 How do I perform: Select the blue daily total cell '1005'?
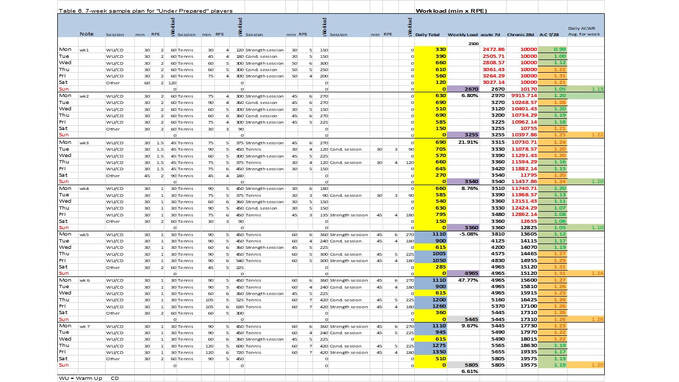pyautogui.click(x=430, y=254)
